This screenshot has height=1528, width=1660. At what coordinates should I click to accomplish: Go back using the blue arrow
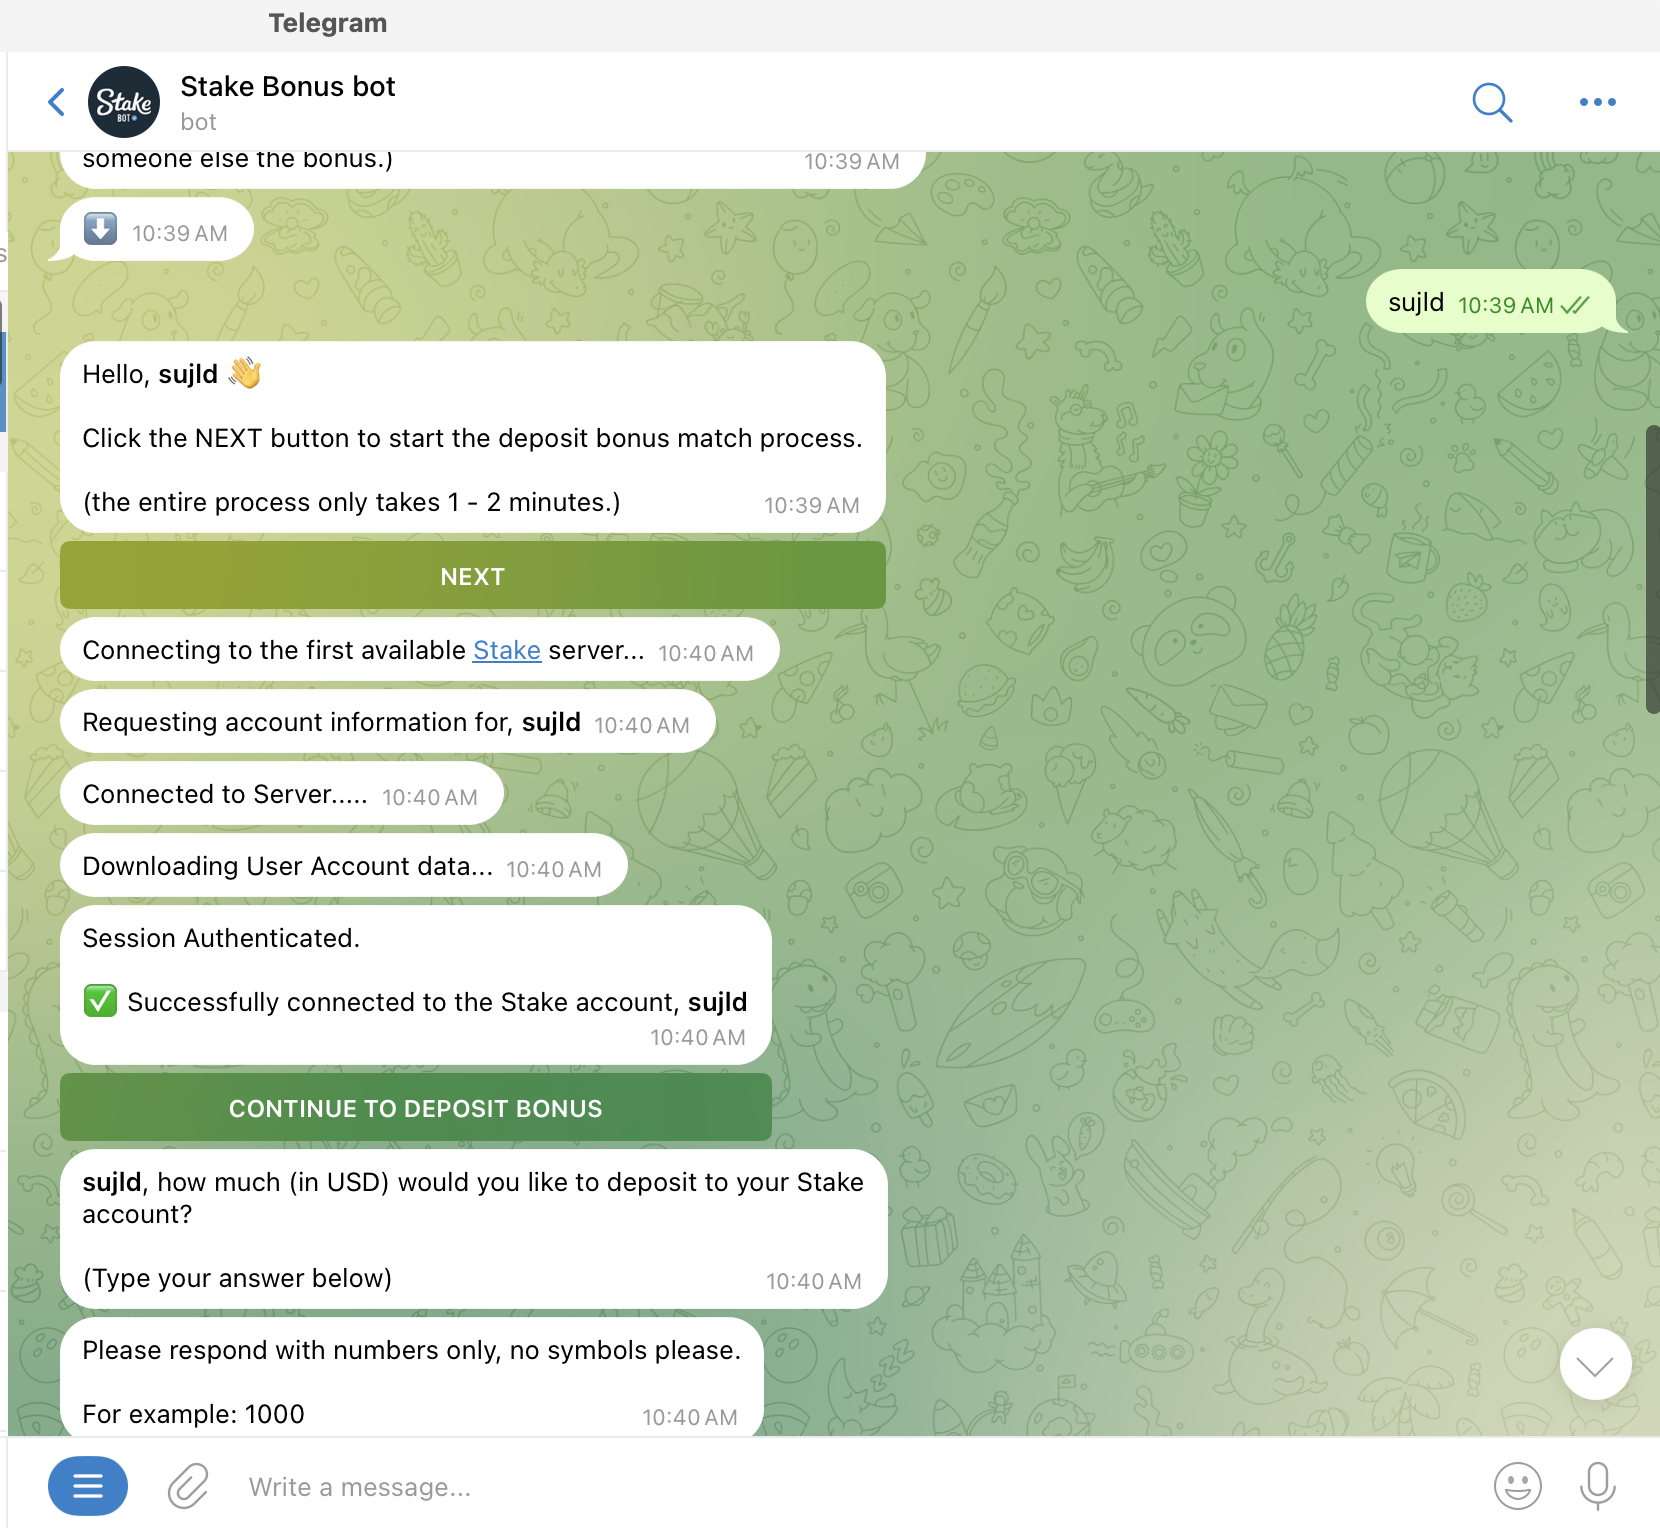57,101
